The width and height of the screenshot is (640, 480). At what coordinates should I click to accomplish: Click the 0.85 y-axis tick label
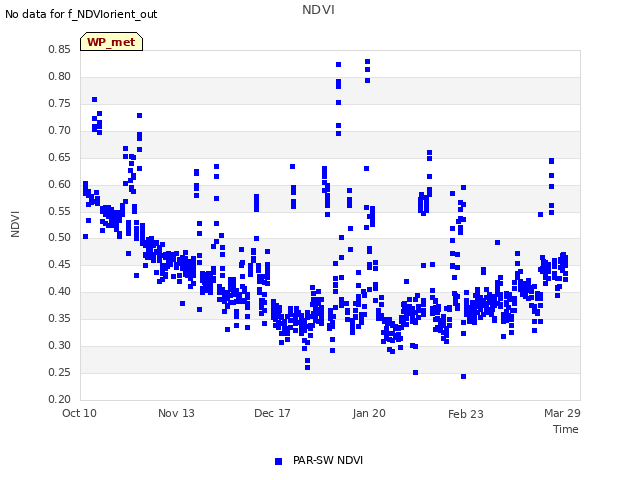tap(60, 49)
